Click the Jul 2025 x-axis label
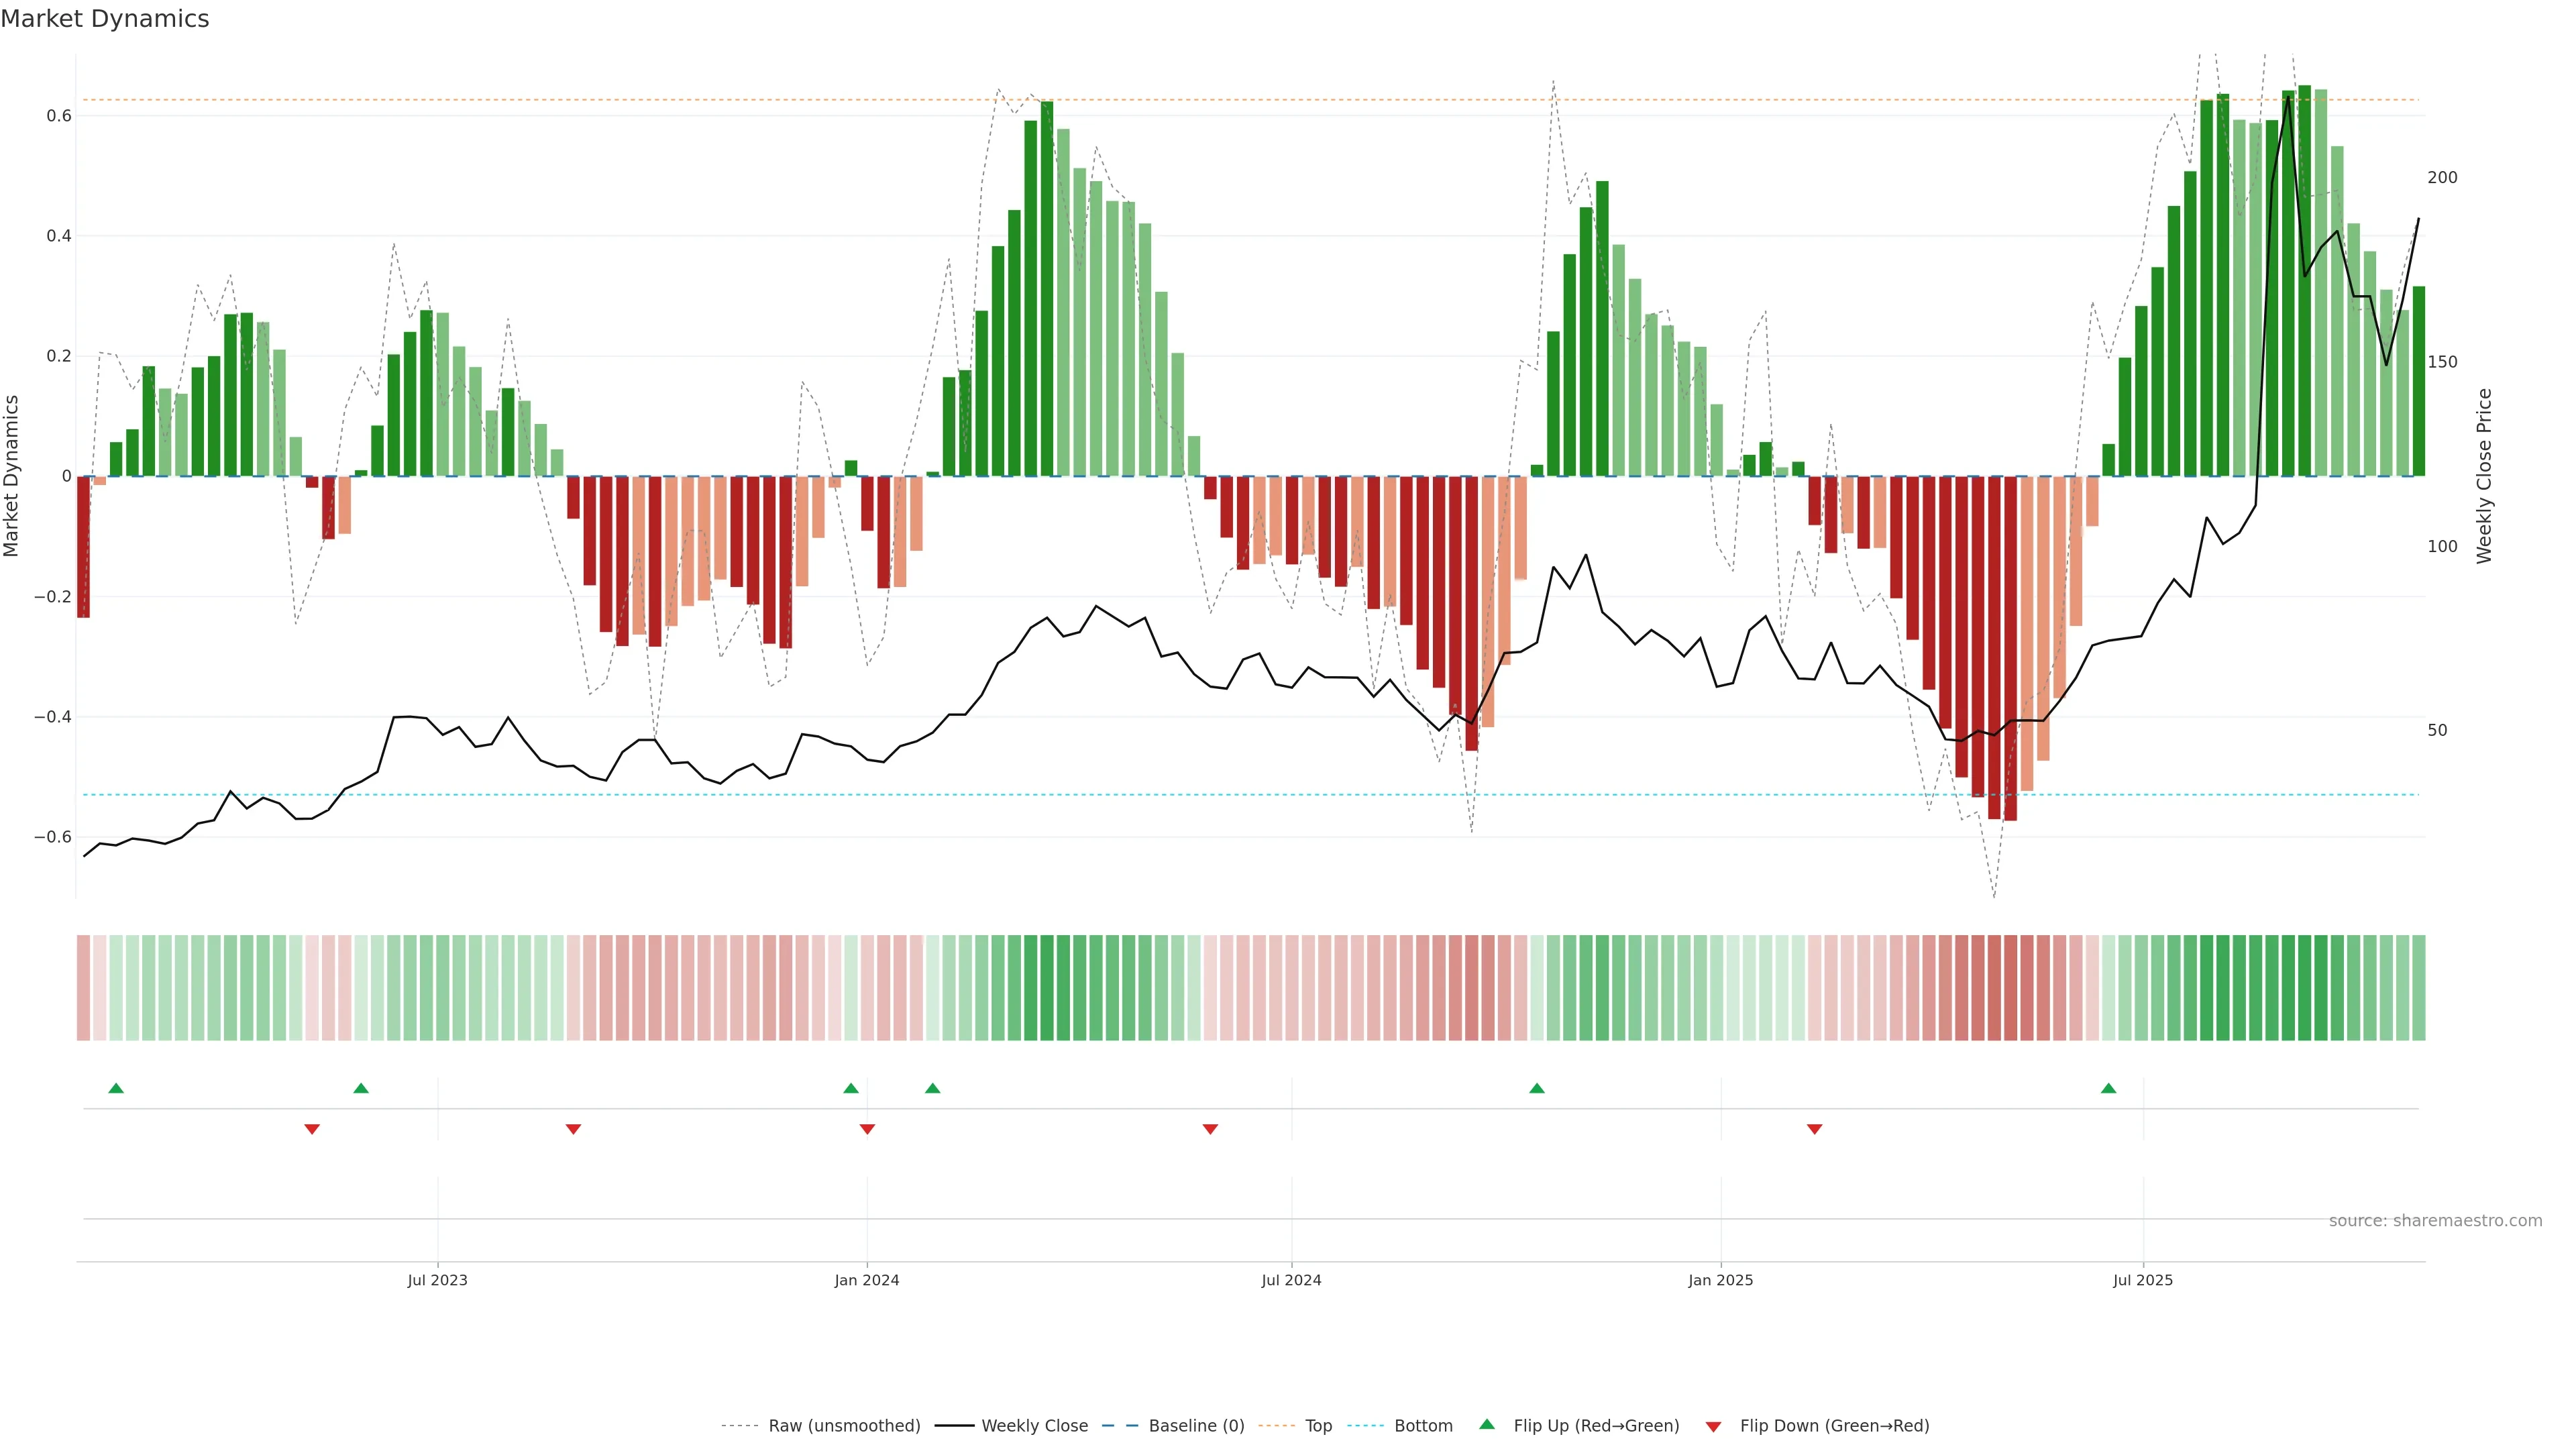2576x1449 pixels. [2143, 1280]
